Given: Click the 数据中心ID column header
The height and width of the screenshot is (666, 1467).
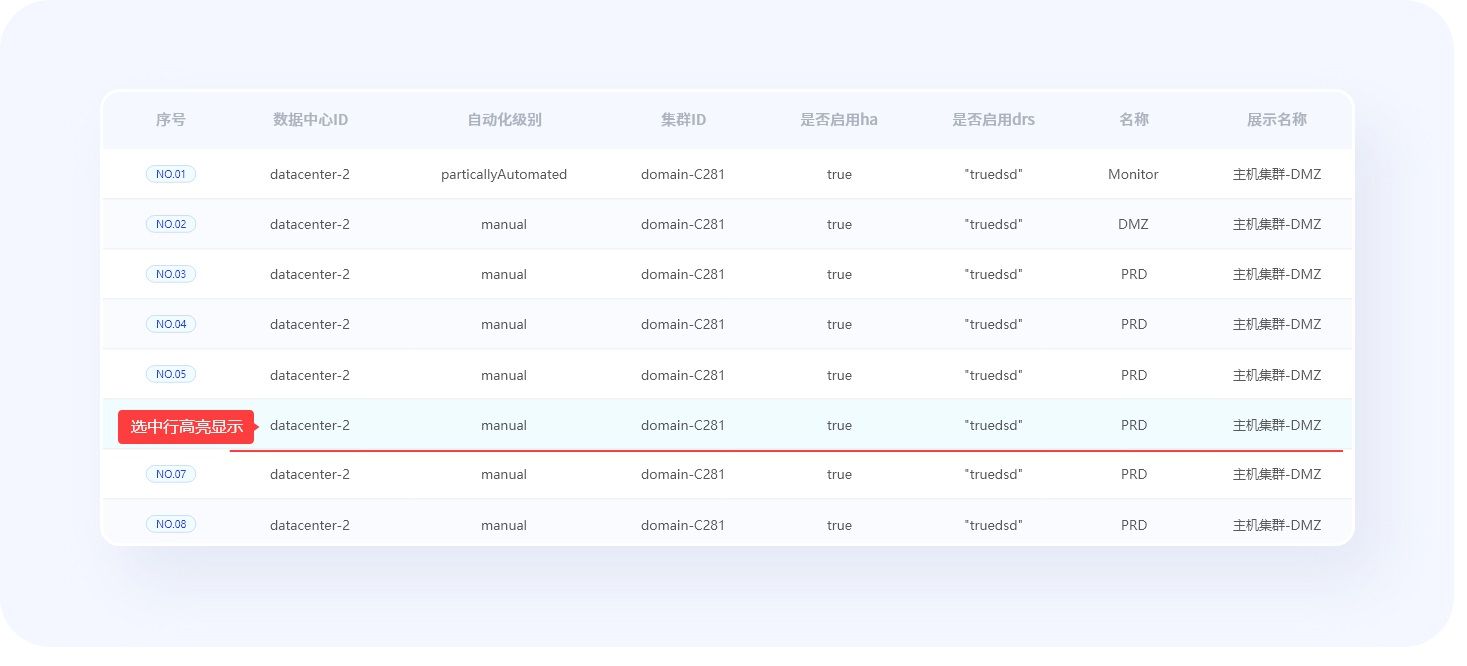Looking at the screenshot, I should pos(310,120).
